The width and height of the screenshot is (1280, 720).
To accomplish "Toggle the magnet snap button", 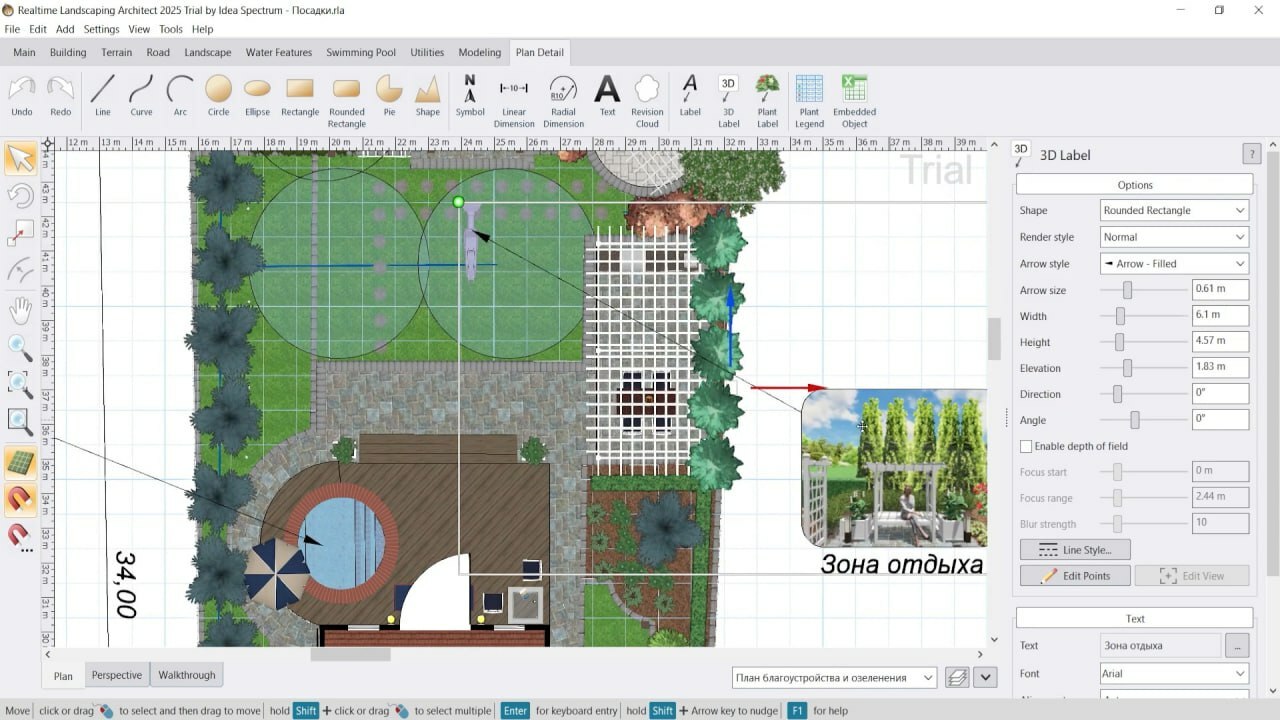I will point(20,498).
